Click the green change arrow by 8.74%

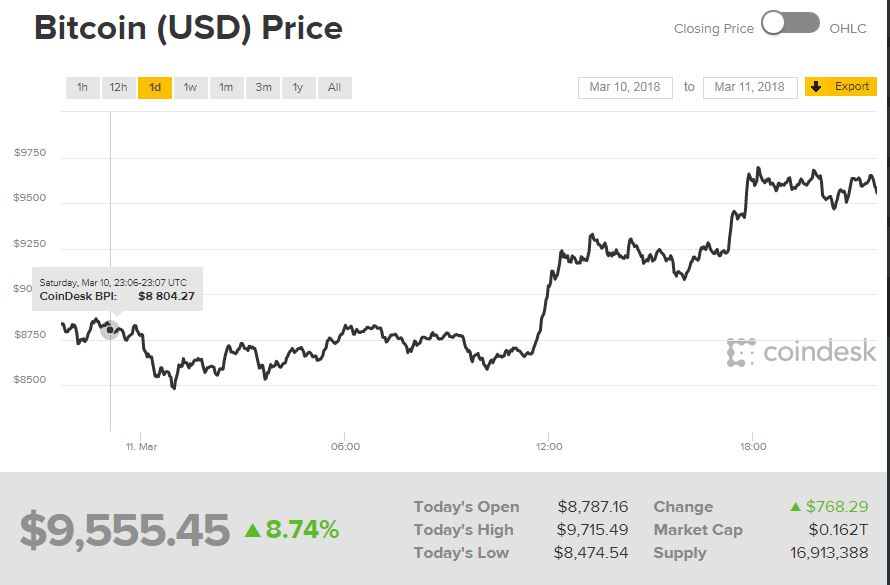(x=252, y=529)
